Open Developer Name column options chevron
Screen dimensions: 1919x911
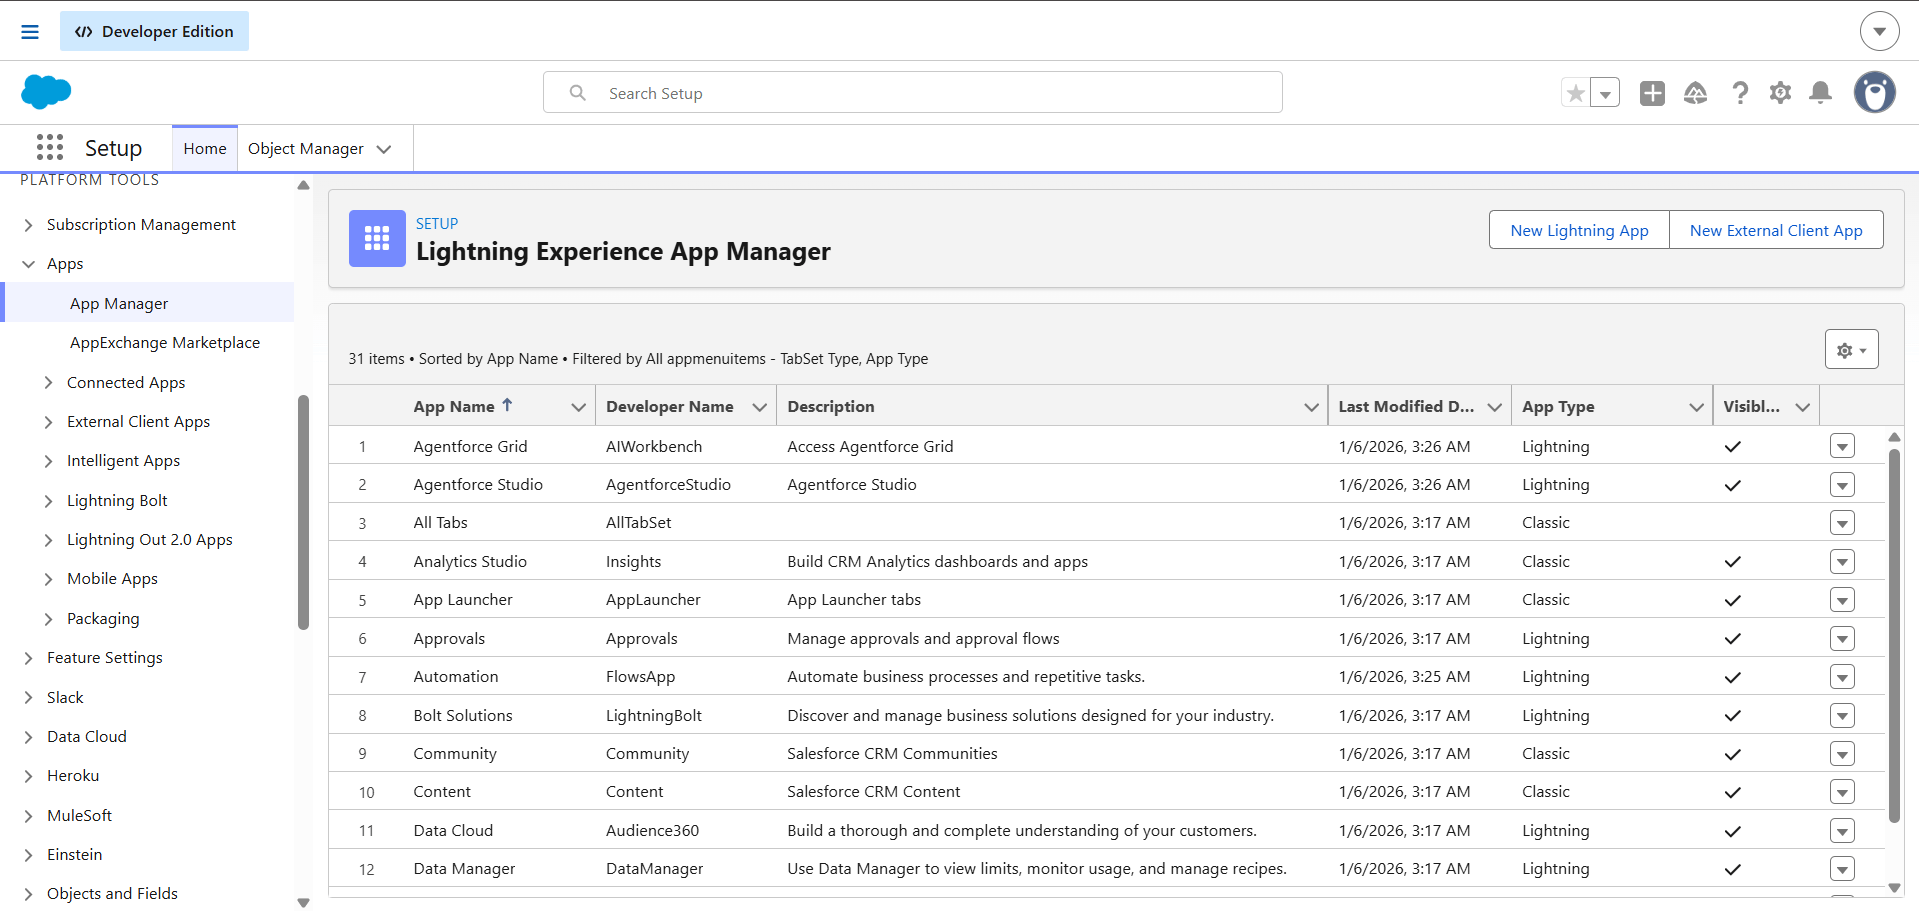tap(760, 407)
